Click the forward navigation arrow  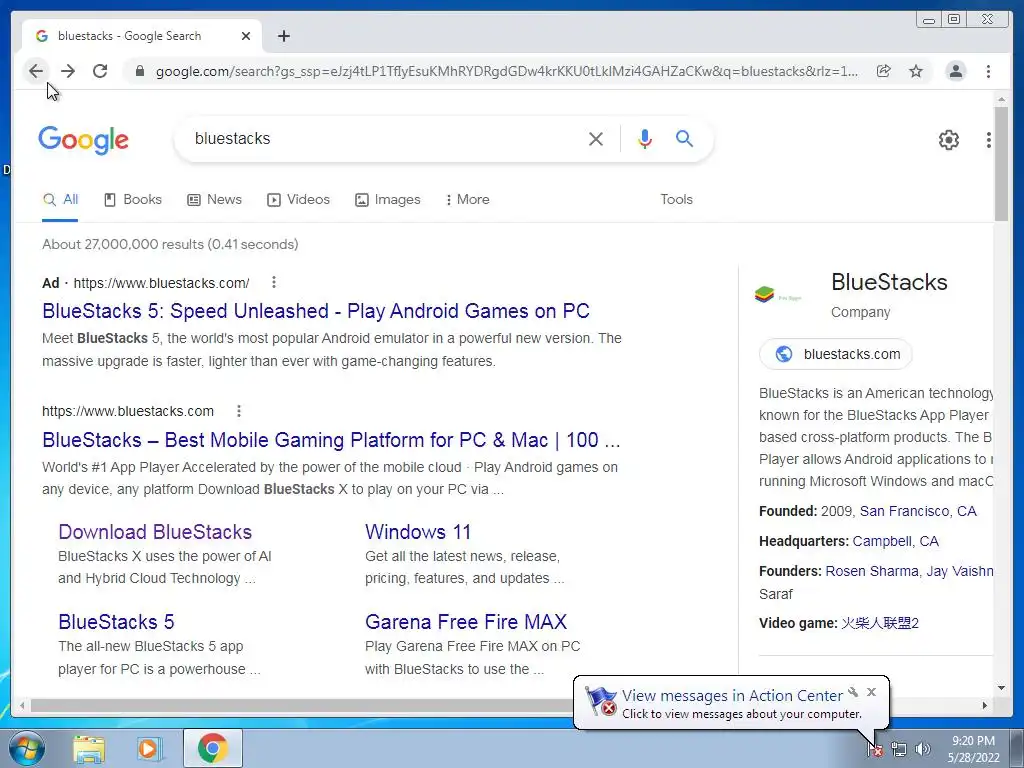[x=68, y=71]
